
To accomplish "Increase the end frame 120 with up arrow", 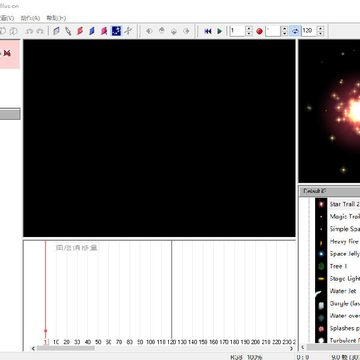I will point(320,29).
